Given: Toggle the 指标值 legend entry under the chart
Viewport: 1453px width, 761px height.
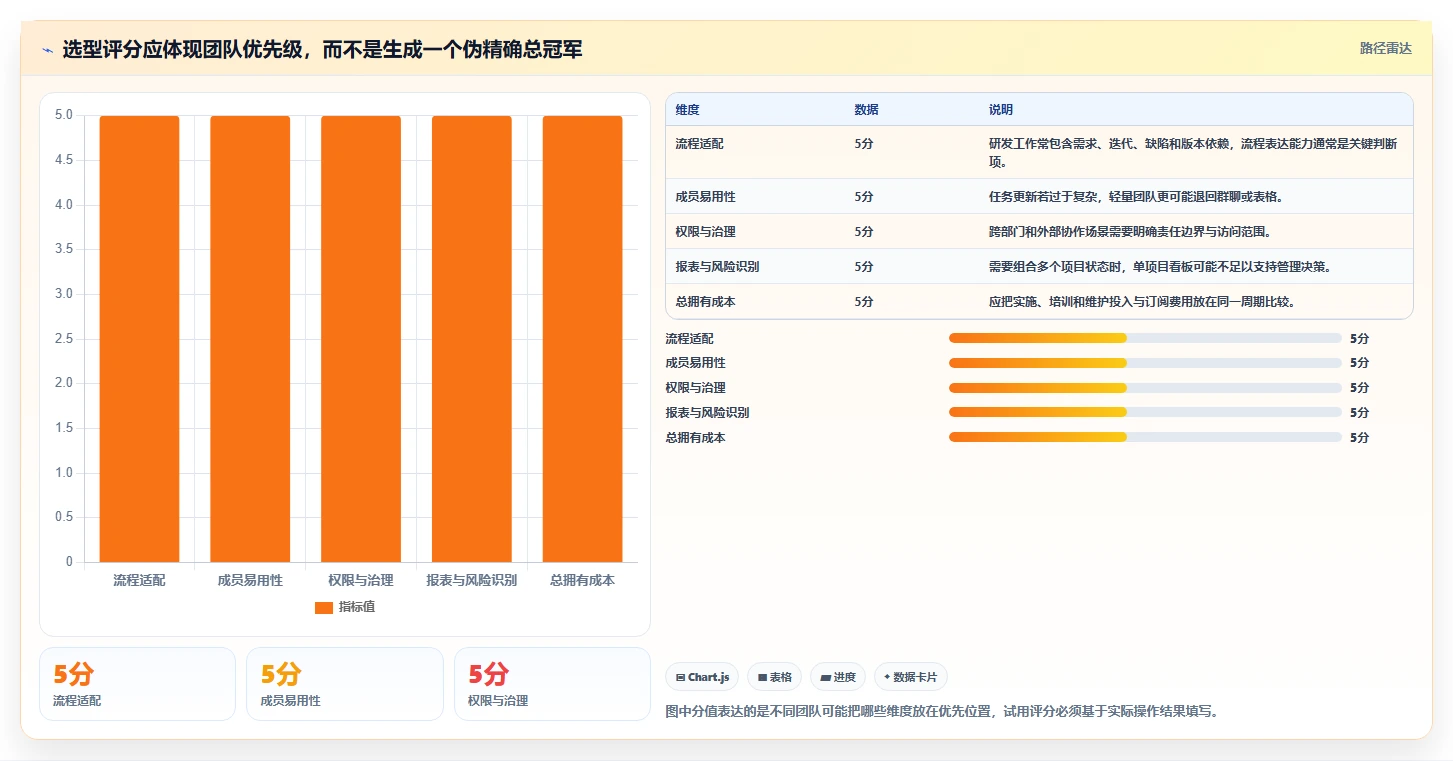Looking at the screenshot, I should pos(345,607).
